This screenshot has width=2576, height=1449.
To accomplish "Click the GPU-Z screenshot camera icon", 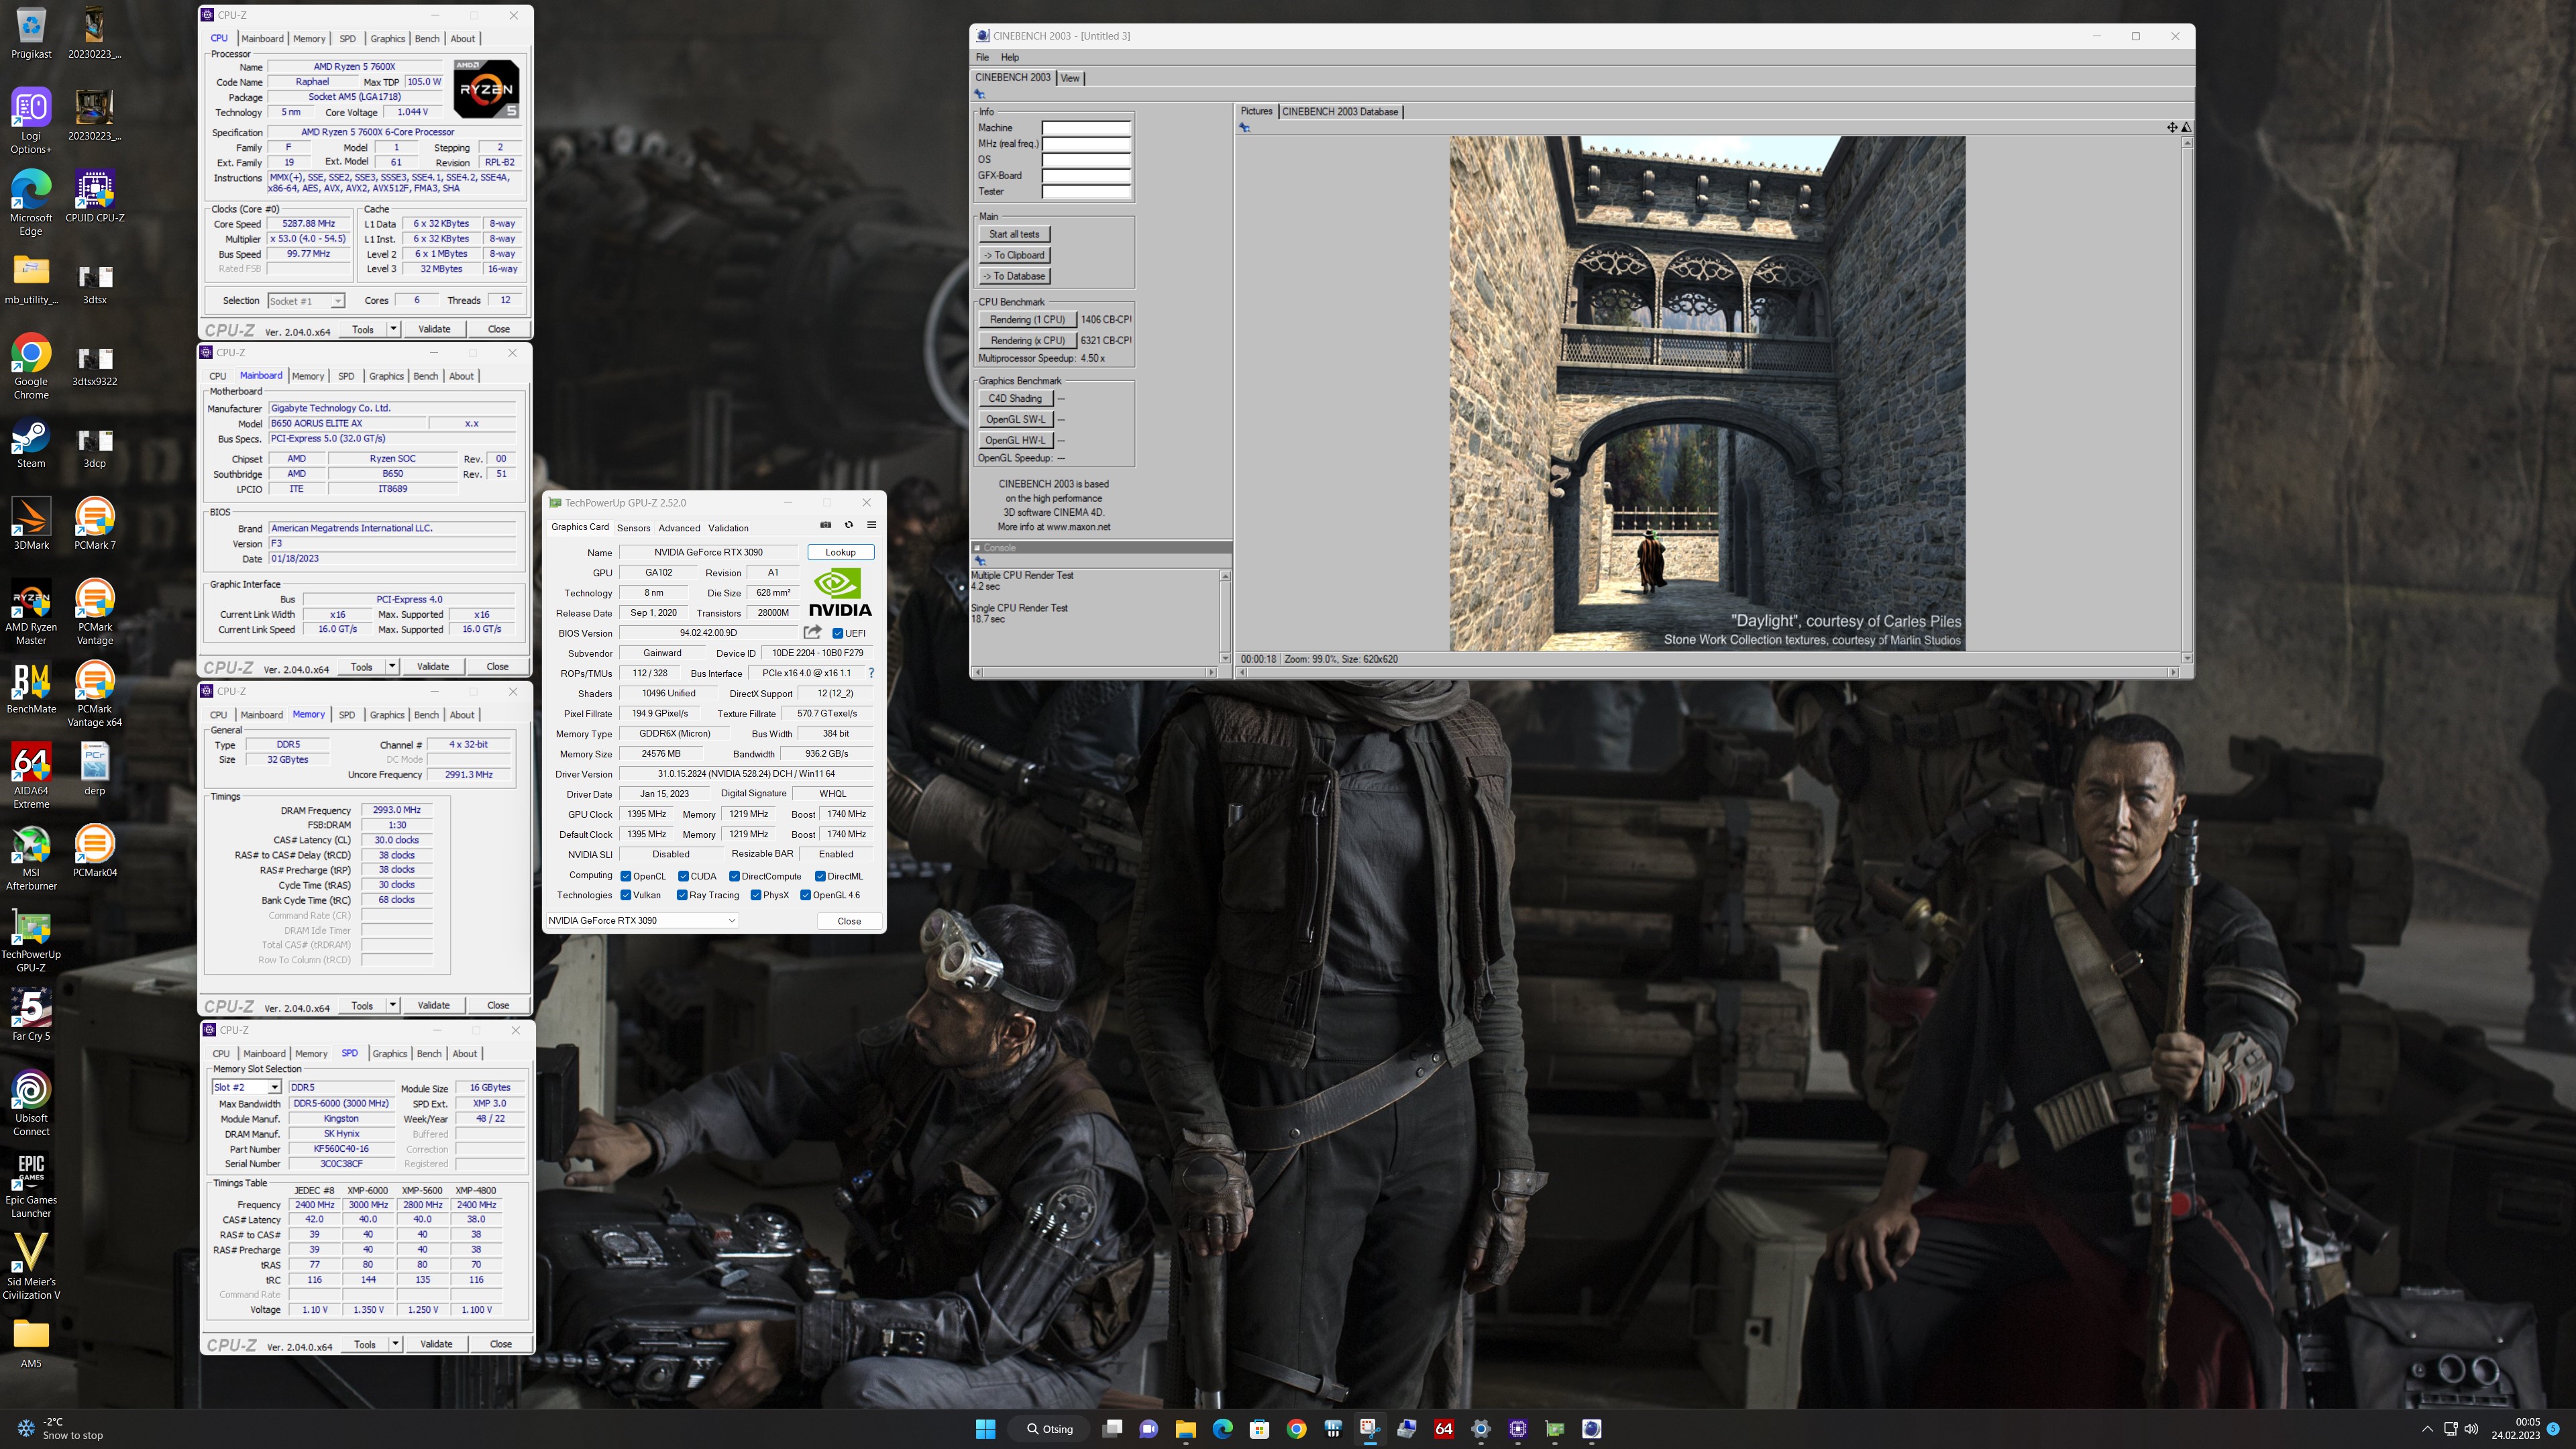I will click(x=825, y=525).
